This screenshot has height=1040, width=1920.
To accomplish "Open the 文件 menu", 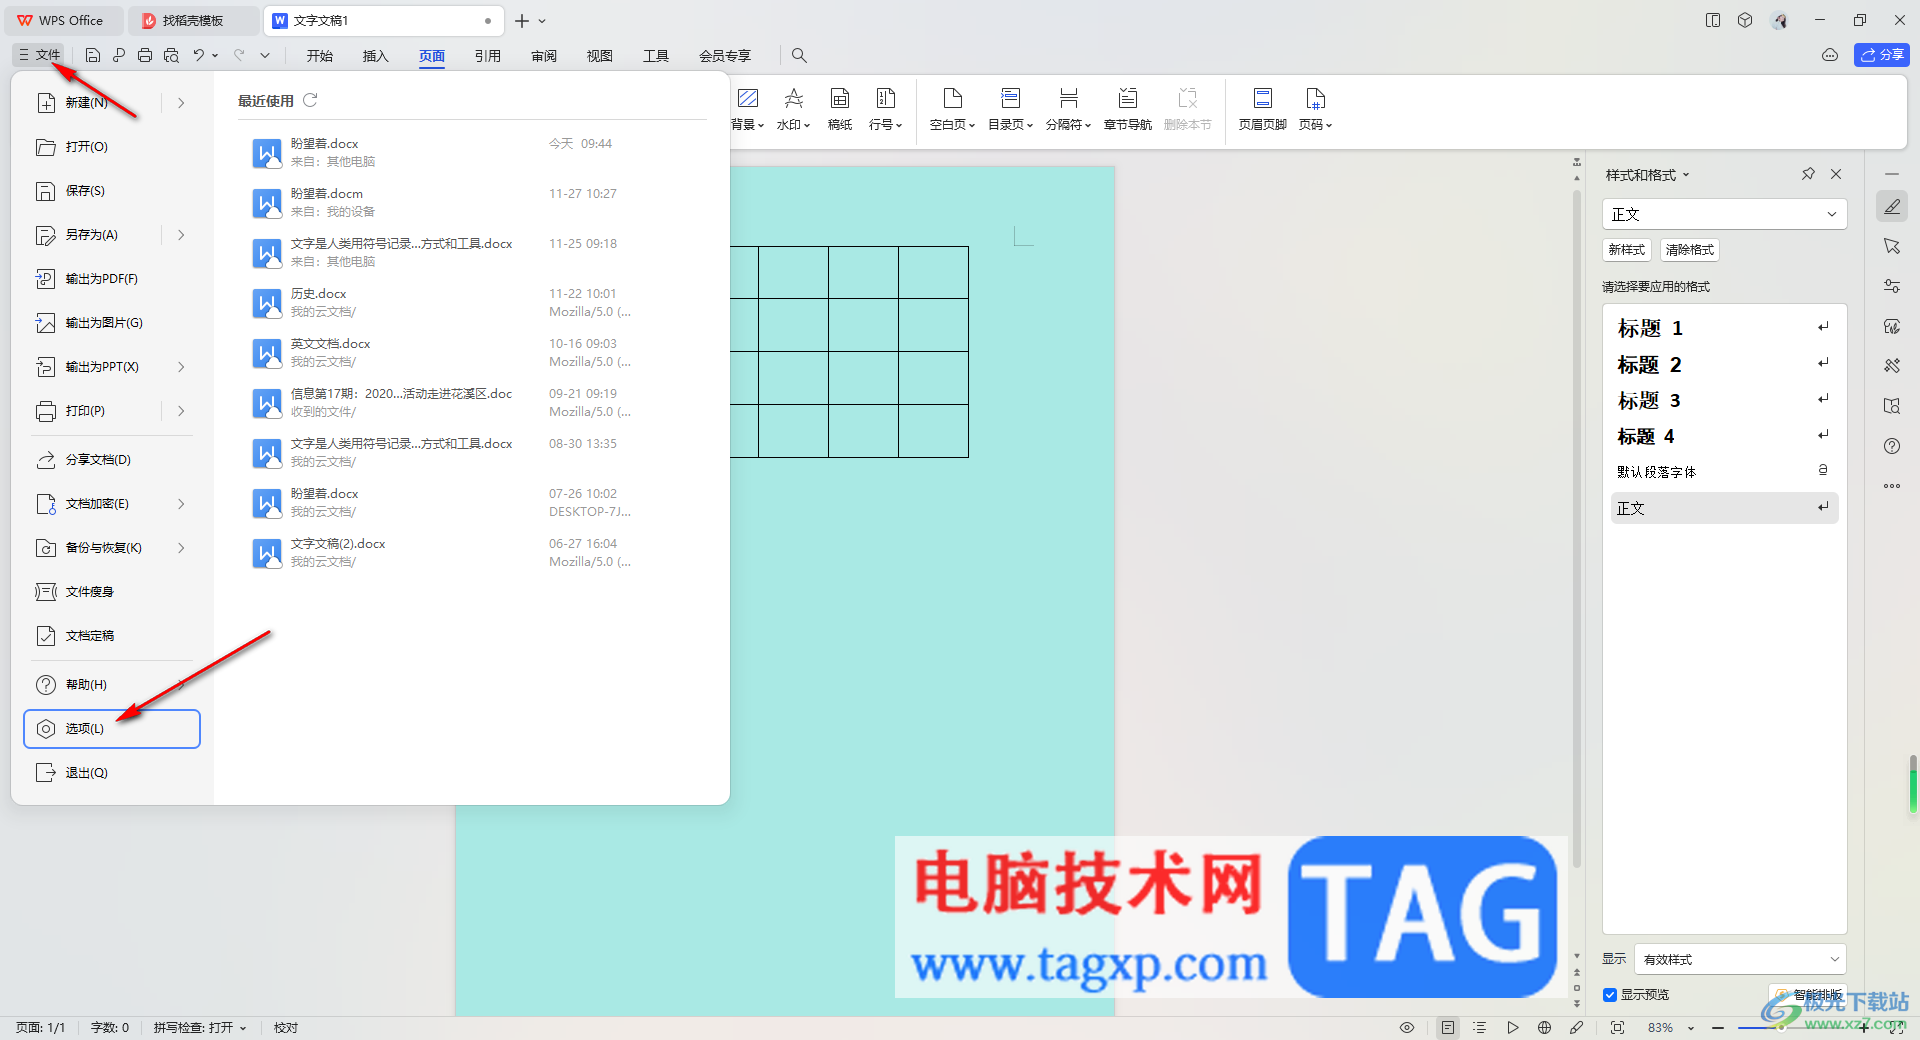I will click(x=39, y=55).
